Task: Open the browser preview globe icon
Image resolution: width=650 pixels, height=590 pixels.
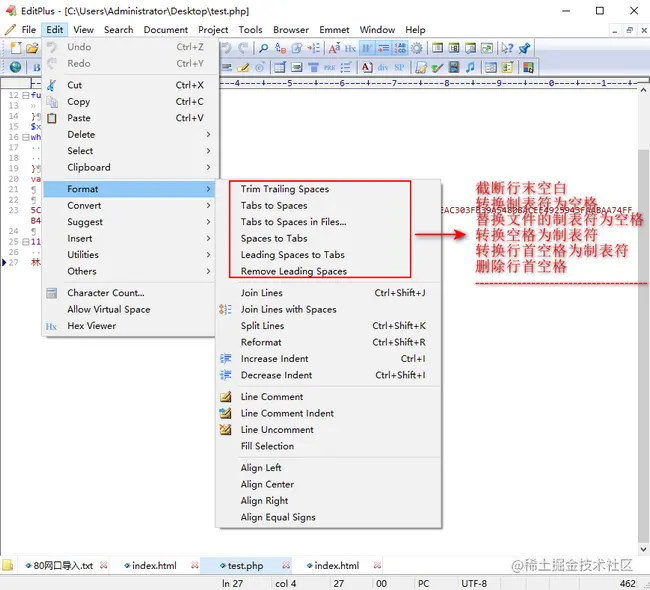Action: (x=16, y=67)
